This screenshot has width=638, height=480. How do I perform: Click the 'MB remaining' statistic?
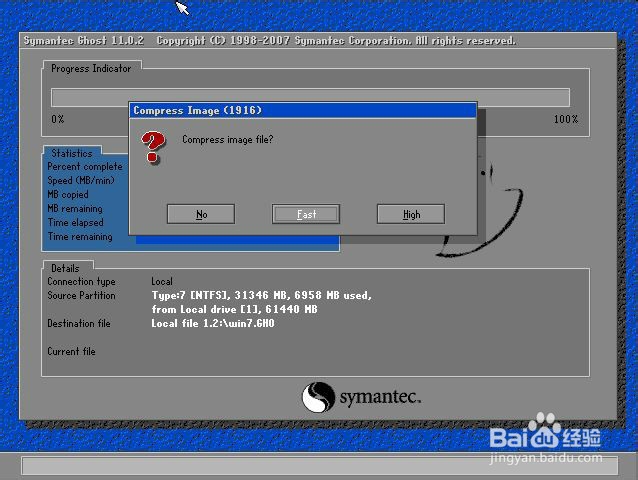tap(75, 208)
